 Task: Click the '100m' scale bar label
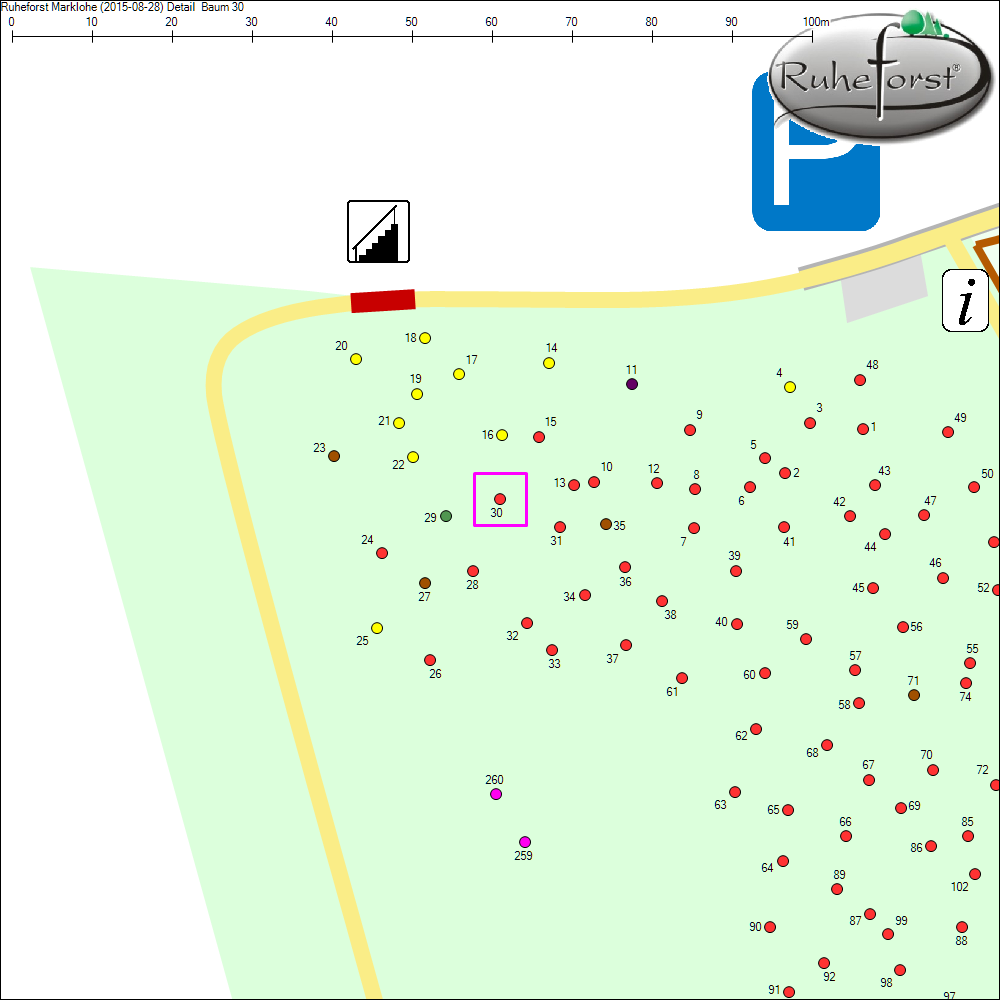[x=816, y=22]
